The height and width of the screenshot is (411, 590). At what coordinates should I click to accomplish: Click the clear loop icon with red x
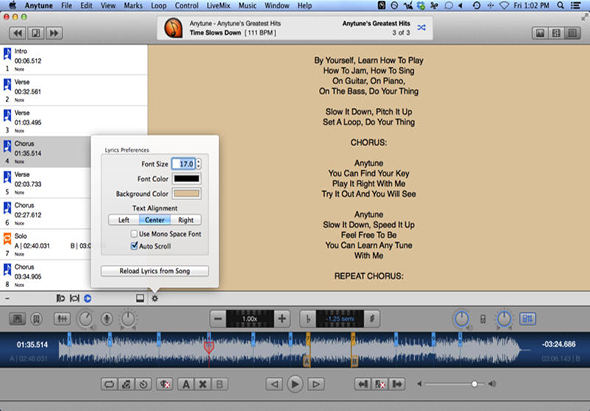coord(164,384)
